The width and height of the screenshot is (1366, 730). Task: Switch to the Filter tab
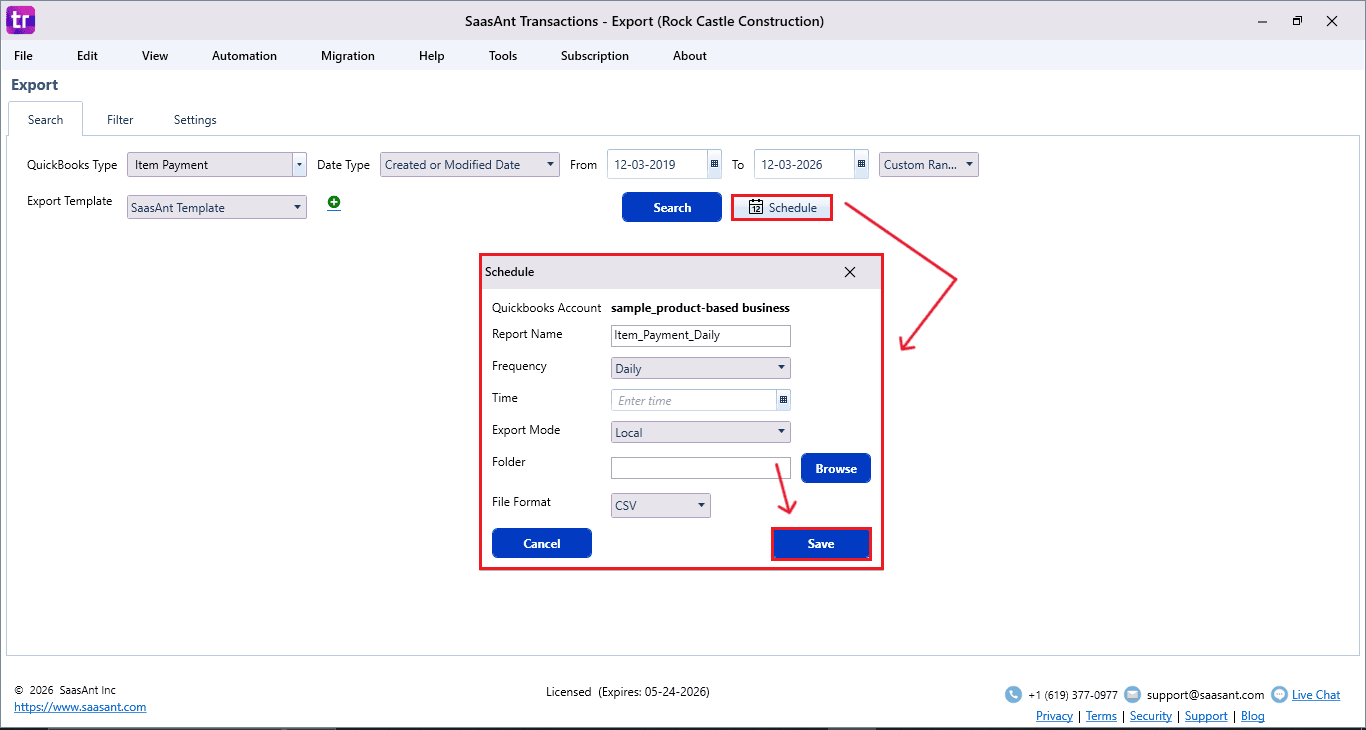click(x=120, y=120)
